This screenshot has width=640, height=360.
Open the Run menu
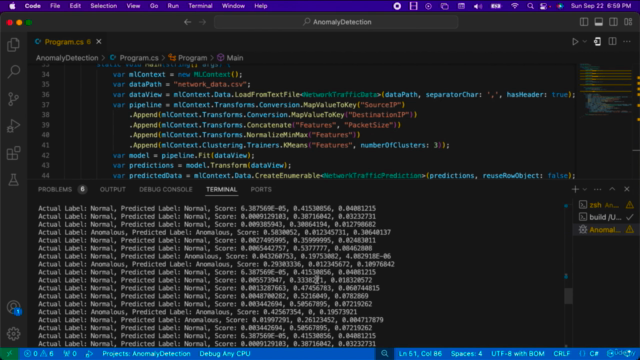coord(173,6)
